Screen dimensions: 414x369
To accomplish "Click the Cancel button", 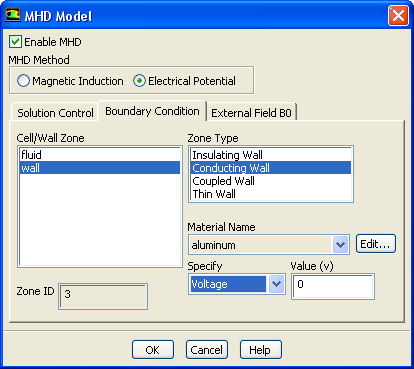I will pyautogui.click(x=207, y=350).
